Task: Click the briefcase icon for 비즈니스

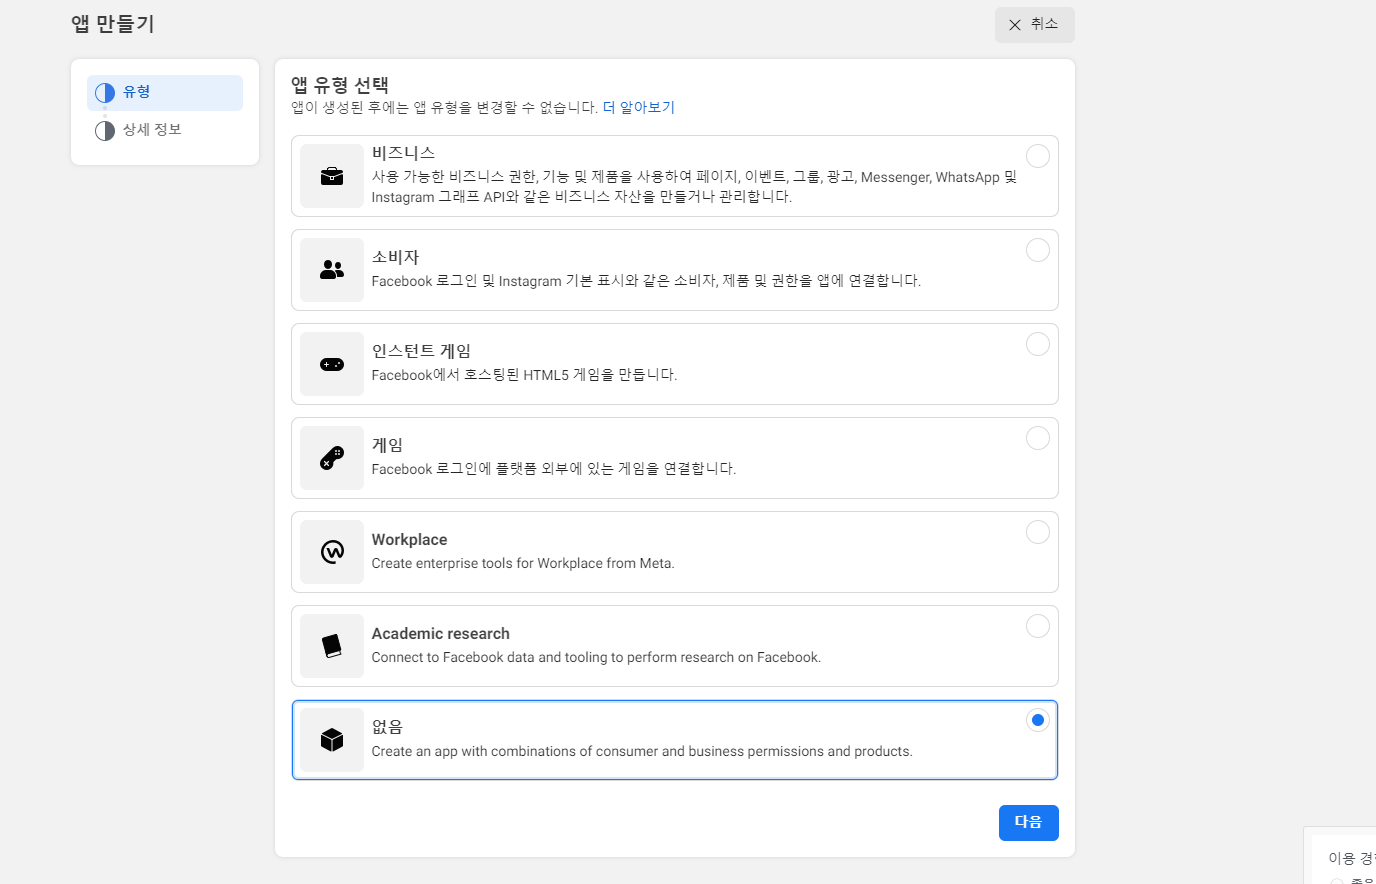Action: click(332, 176)
